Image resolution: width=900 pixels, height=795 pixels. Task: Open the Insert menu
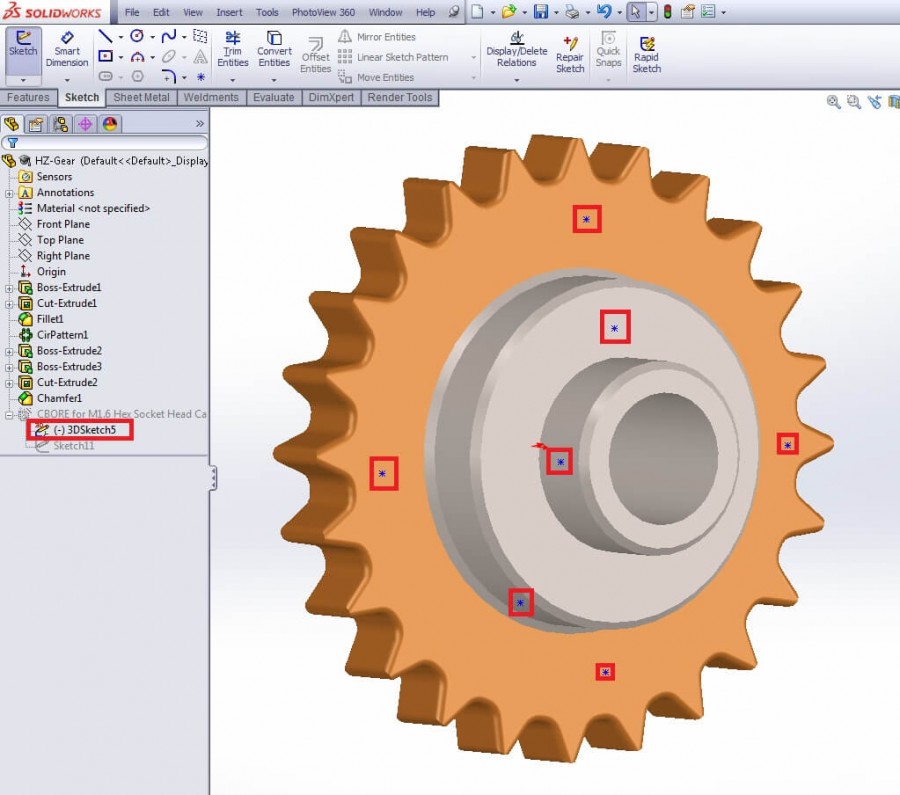(x=229, y=12)
